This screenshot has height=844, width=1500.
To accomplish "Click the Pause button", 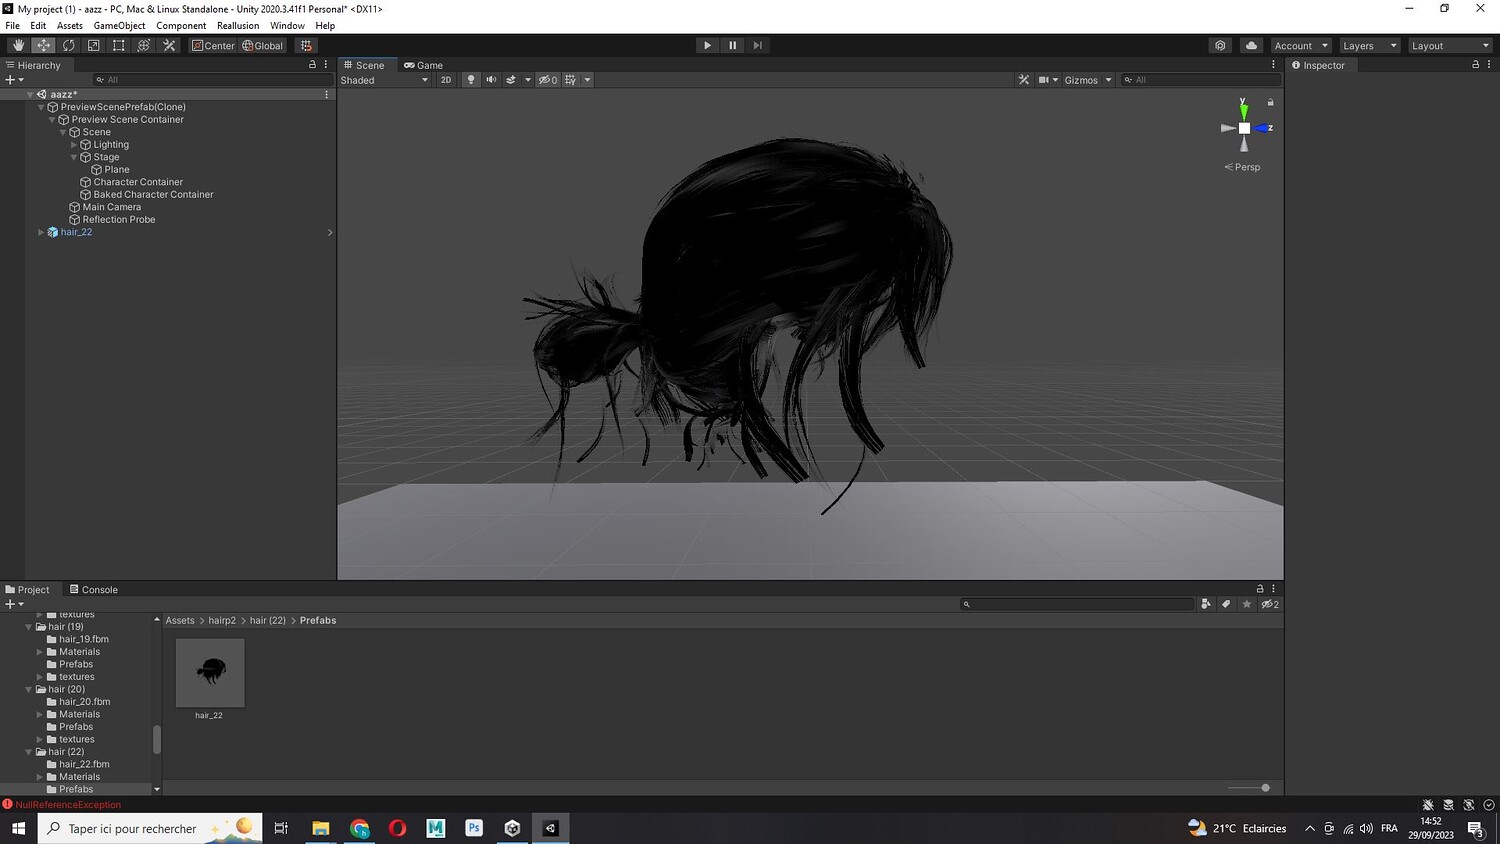I will tap(733, 45).
